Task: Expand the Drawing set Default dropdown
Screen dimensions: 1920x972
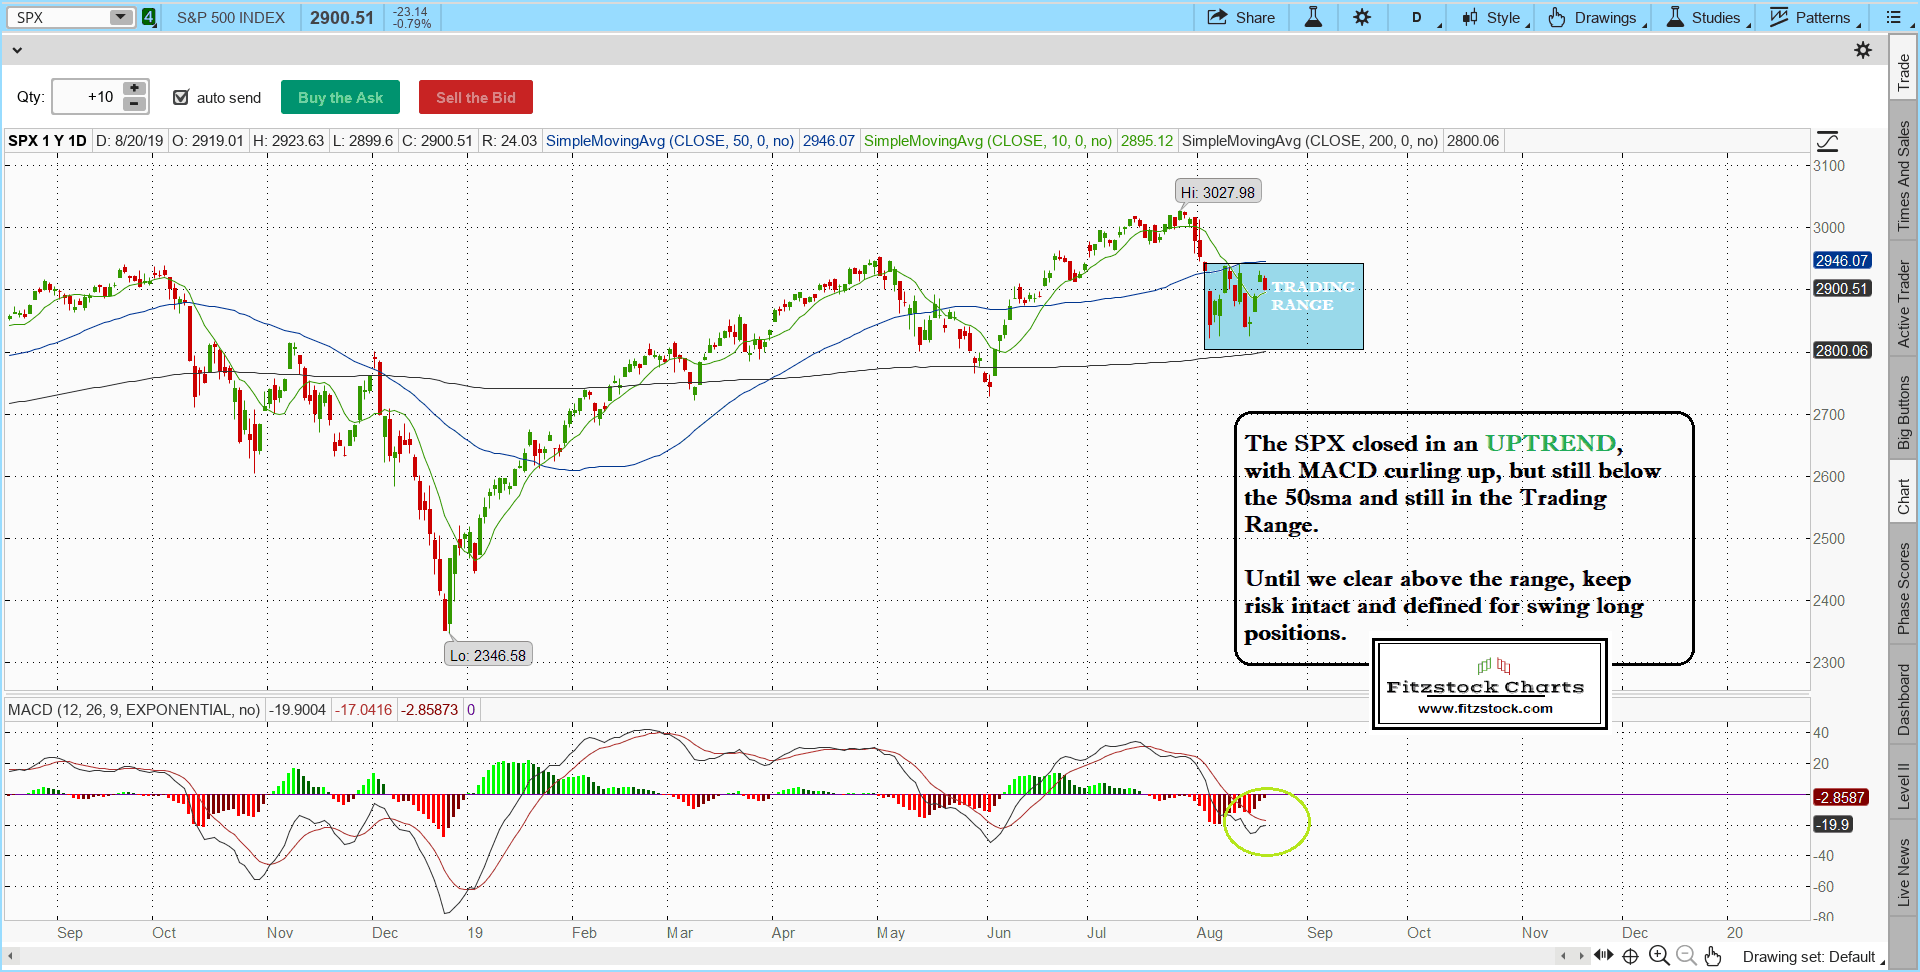Action: pyautogui.click(x=1810, y=957)
